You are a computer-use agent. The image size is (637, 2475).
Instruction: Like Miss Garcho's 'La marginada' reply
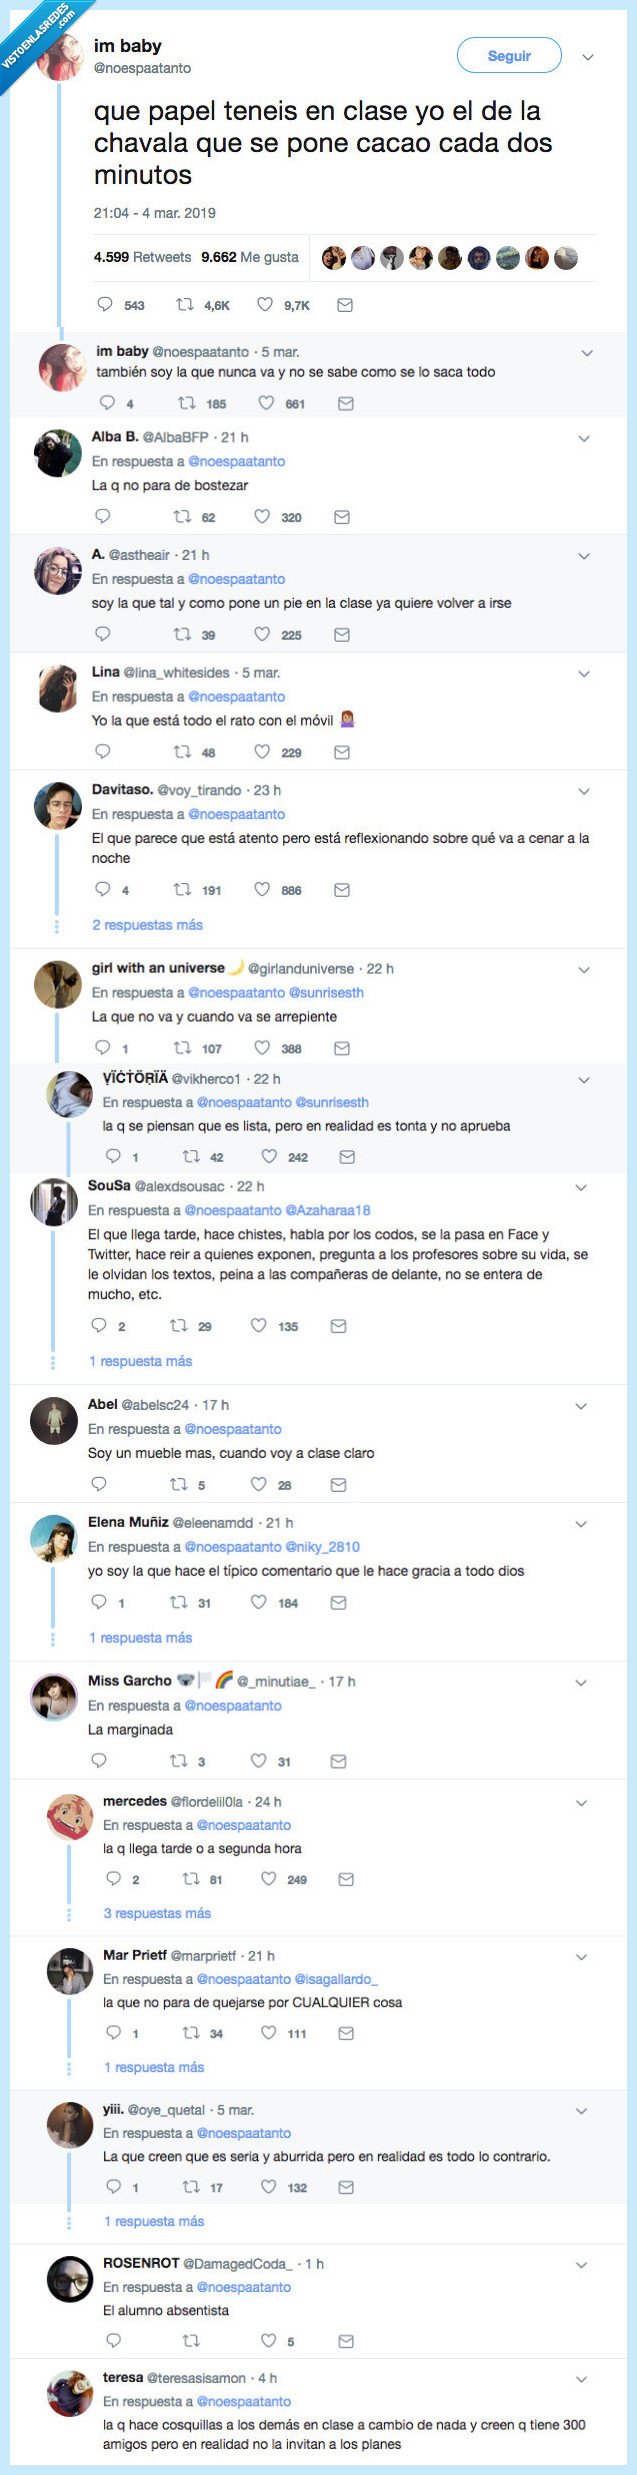pyautogui.click(x=258, y=1761)
